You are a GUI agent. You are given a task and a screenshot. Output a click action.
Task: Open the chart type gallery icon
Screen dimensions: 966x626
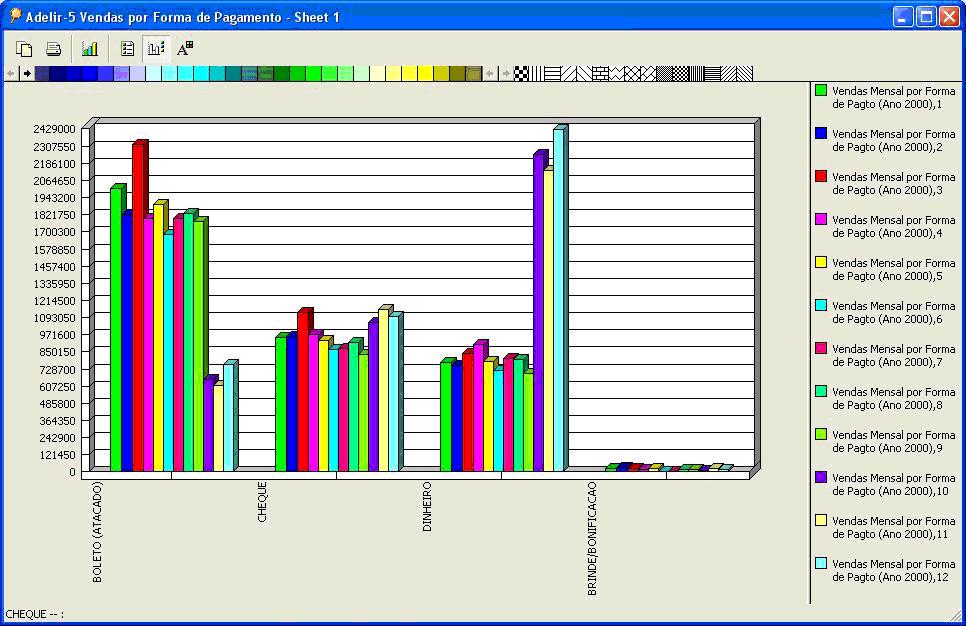(90, 48)
